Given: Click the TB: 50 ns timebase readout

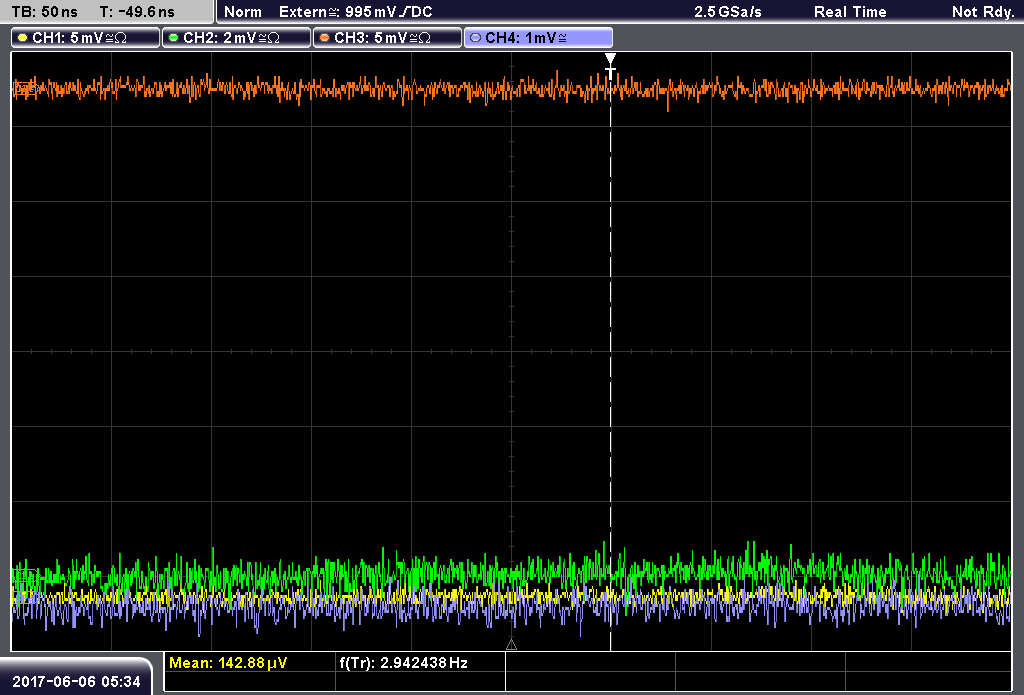Looking at the screenshot, I should pyautogui.click(x=44, y=12).
